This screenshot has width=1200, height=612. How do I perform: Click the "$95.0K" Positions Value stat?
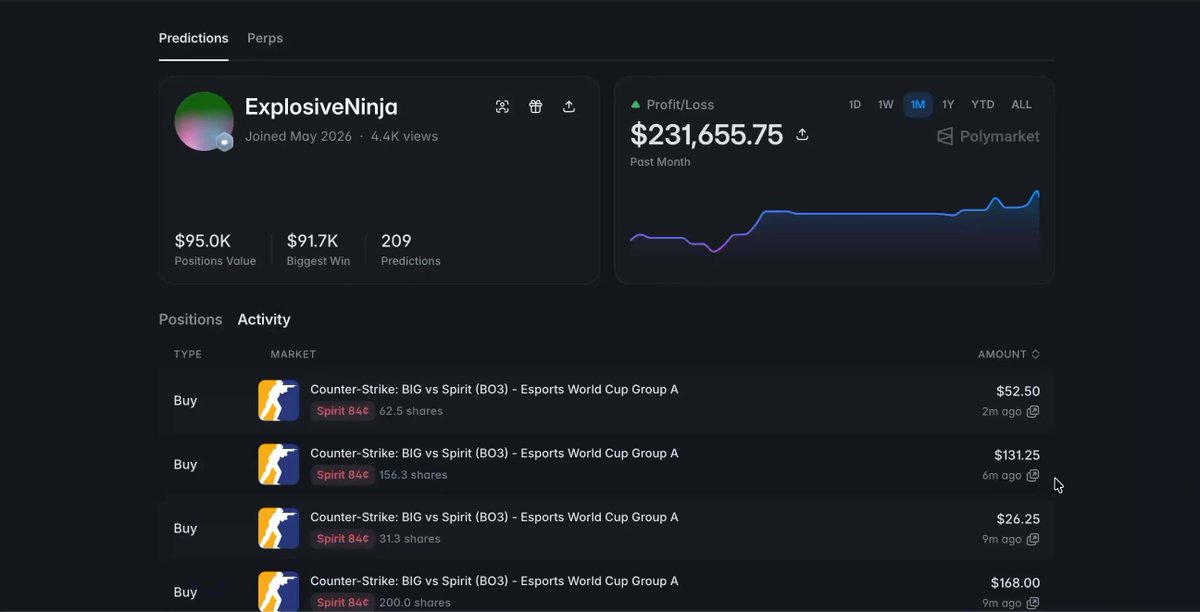(215, 249)
